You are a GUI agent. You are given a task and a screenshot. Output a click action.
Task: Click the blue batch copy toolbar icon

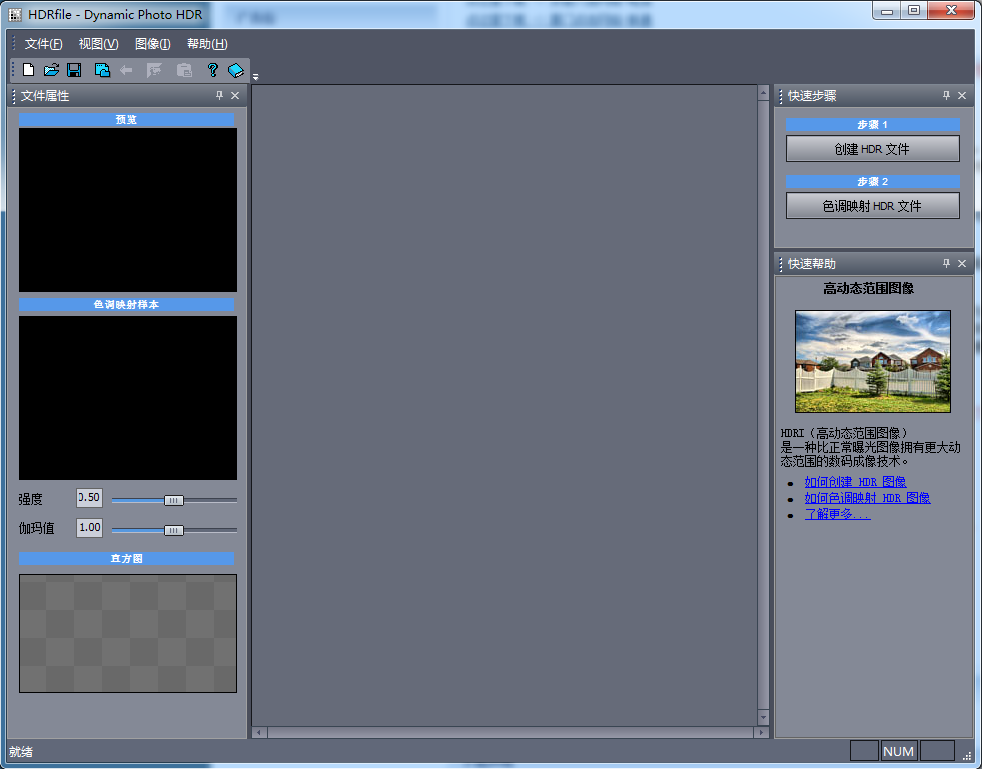[101, 69]
